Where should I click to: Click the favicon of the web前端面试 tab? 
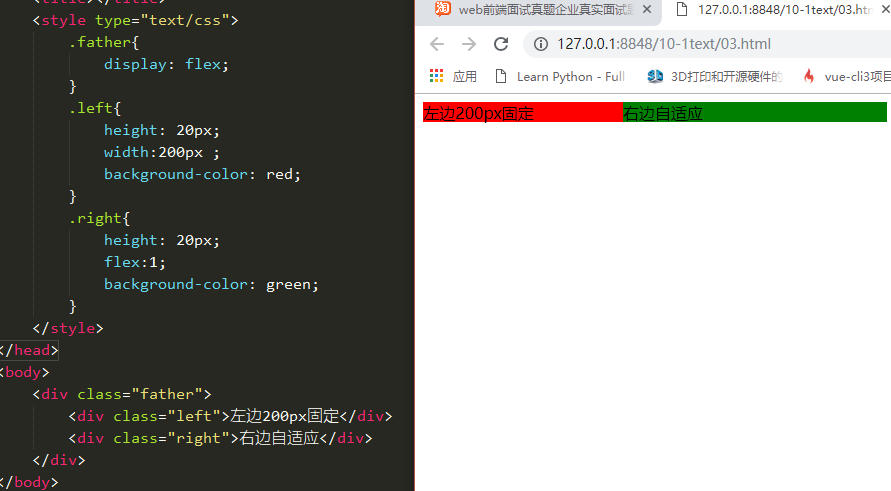click(x=443, y=9)
